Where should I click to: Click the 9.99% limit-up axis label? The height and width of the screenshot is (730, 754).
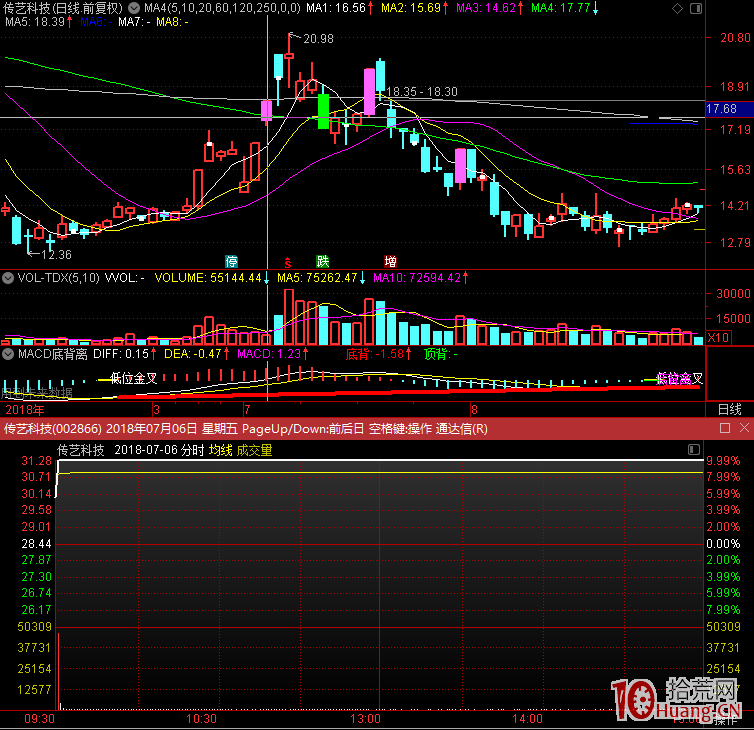click(723, 461)
